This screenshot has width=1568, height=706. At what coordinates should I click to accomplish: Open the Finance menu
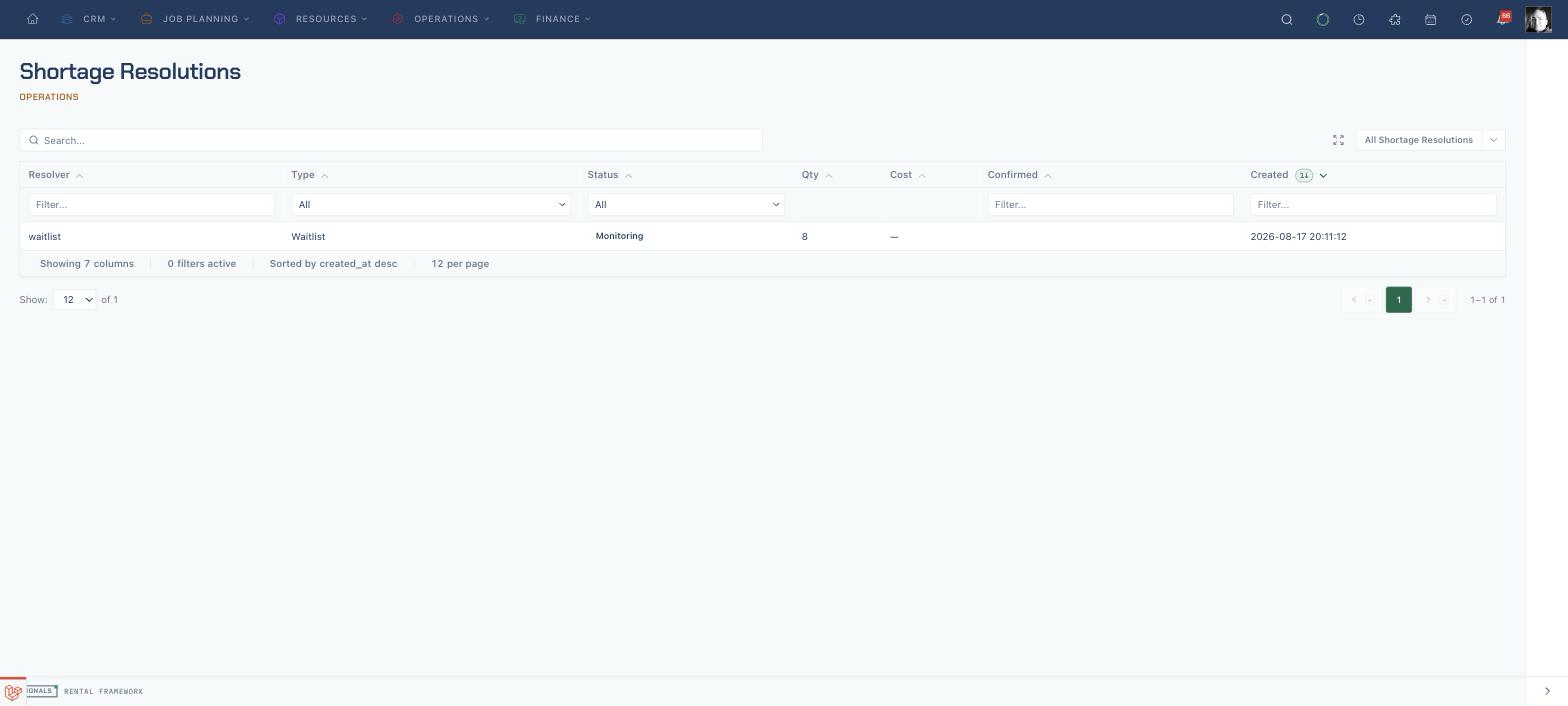point(552,19)
